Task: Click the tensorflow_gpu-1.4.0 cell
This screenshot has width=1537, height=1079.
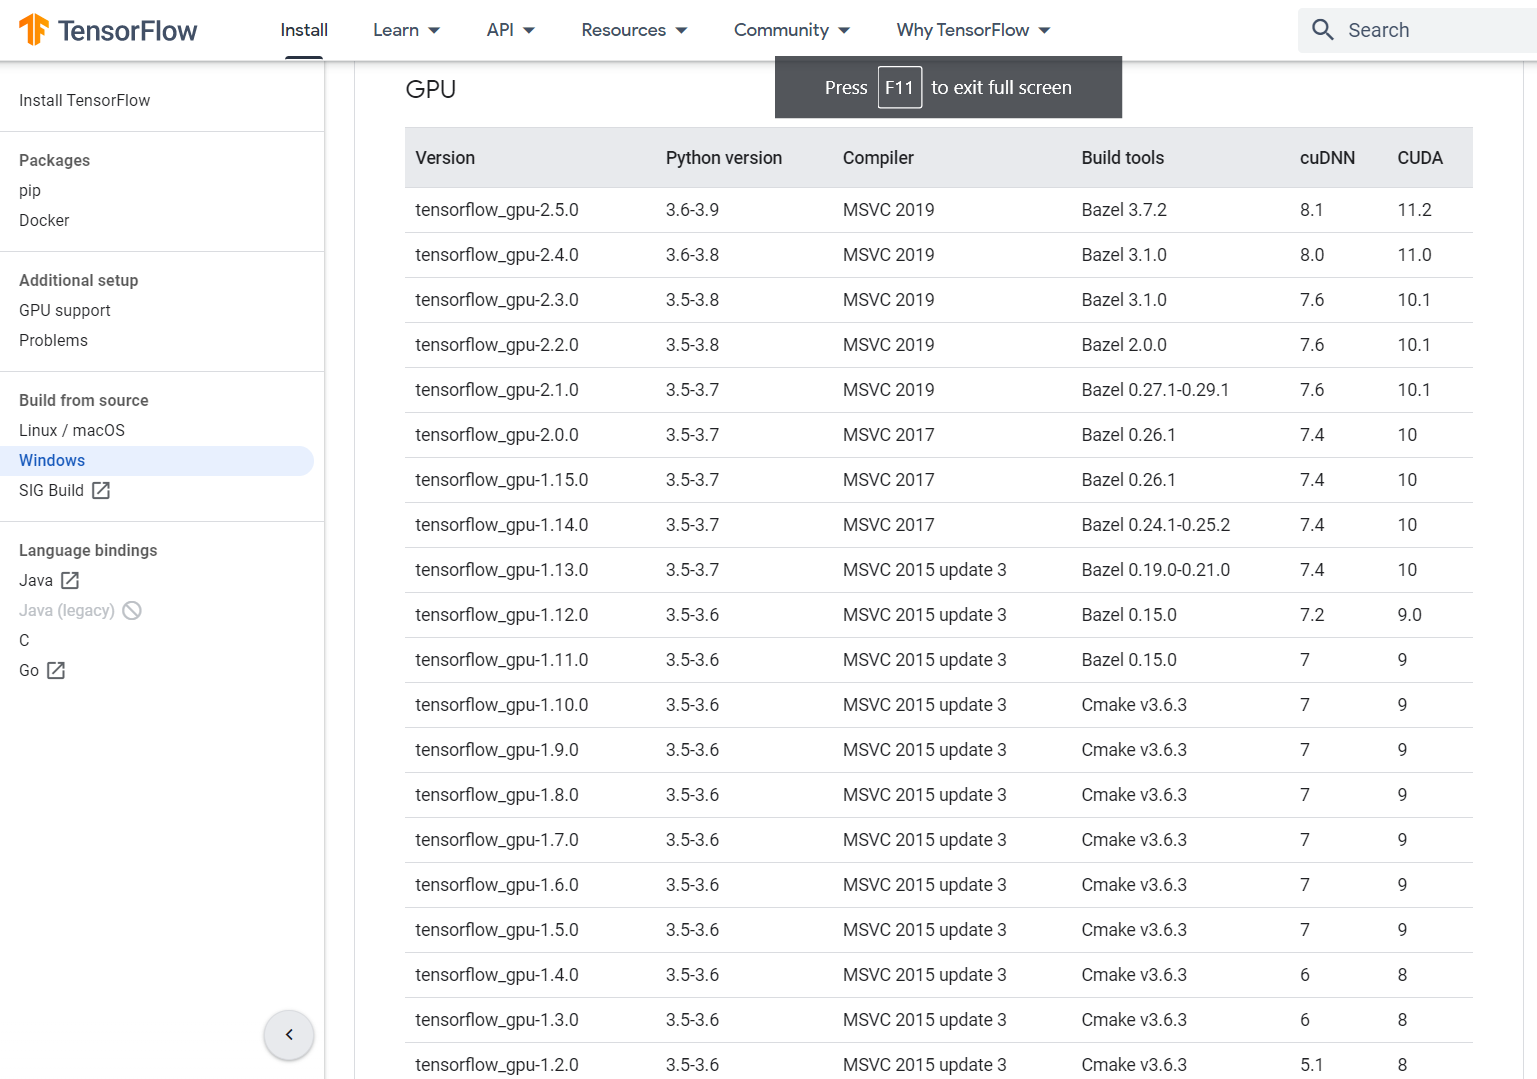Action: tap(497, 975)
